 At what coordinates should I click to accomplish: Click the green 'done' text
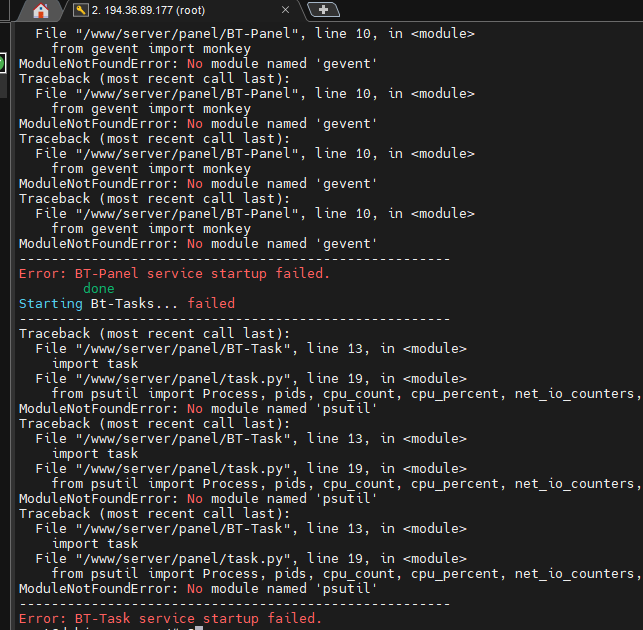pos(99,288)
